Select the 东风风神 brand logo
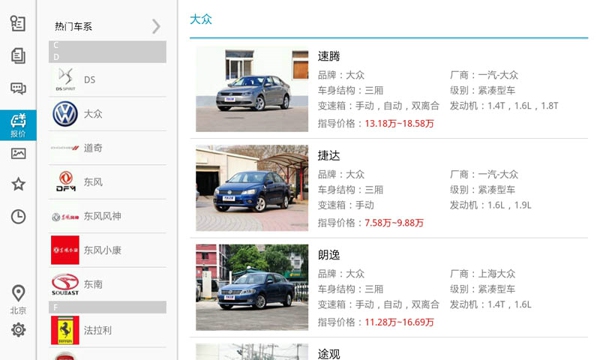Image resolution: width=600 pixels, height=360 pixels. [x=65, y=217]
